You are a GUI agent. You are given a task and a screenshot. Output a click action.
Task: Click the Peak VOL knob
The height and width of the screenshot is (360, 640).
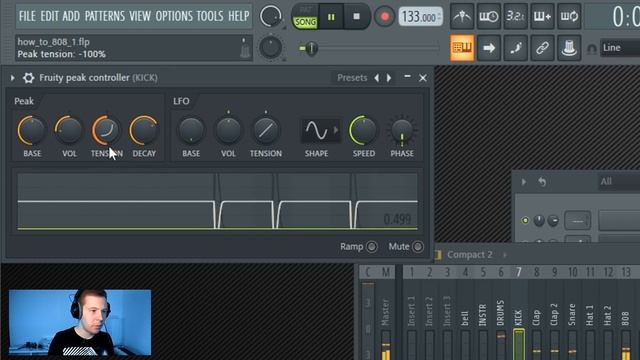69,131
